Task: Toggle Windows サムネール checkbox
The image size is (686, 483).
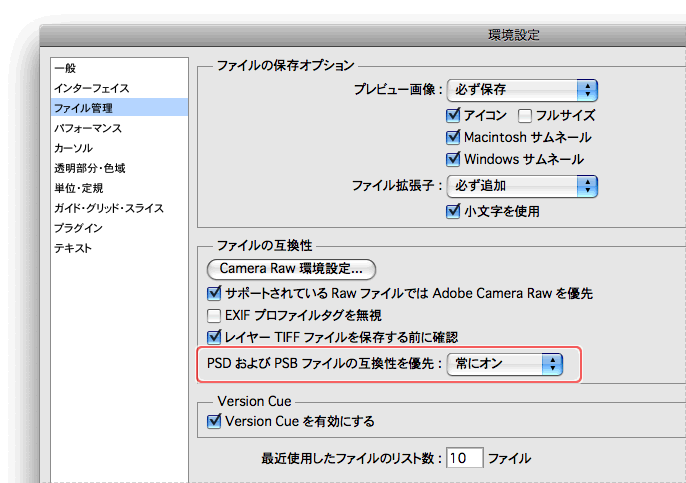Action: click(x=453, y=159)
